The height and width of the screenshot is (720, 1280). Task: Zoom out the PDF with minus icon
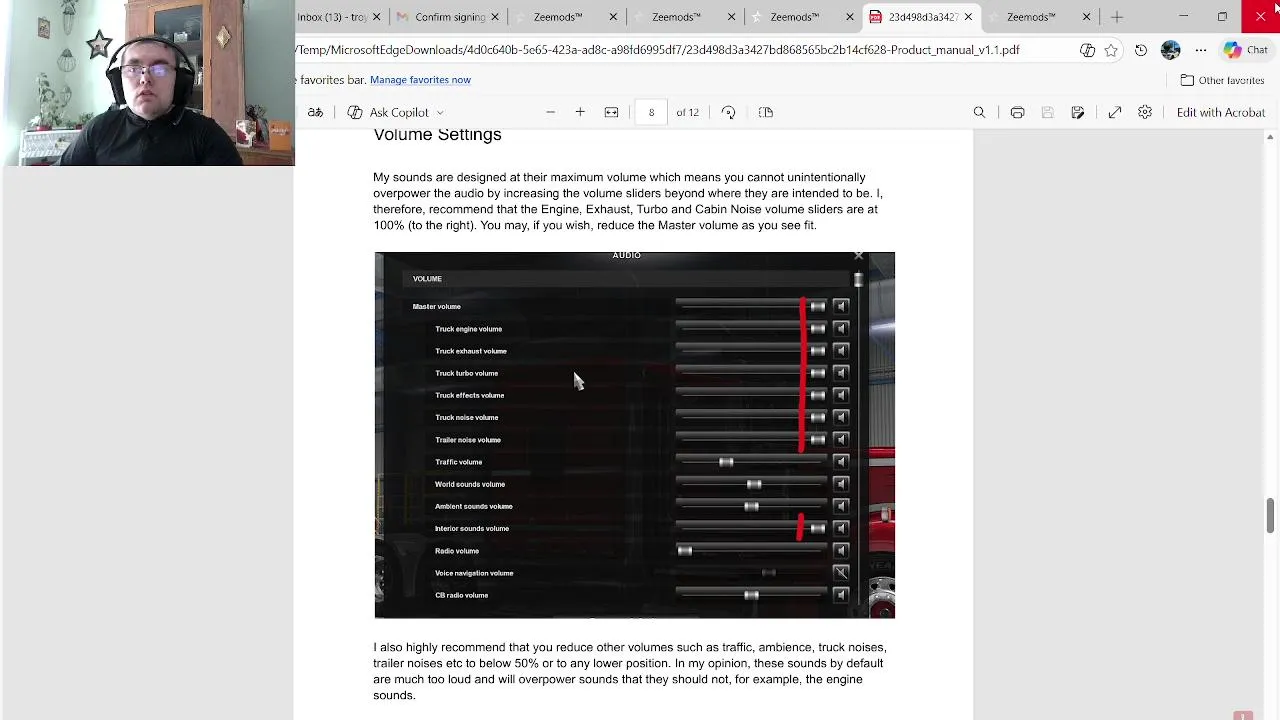(550, 112)
